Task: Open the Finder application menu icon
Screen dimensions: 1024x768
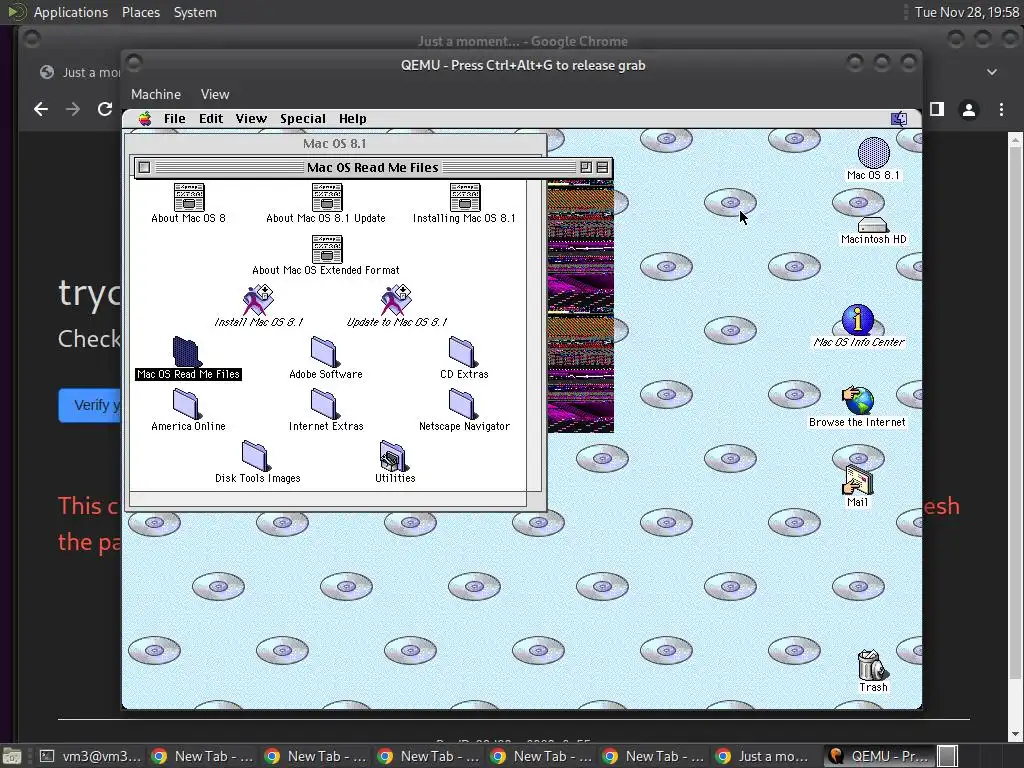Action: (x=899, y=119)
